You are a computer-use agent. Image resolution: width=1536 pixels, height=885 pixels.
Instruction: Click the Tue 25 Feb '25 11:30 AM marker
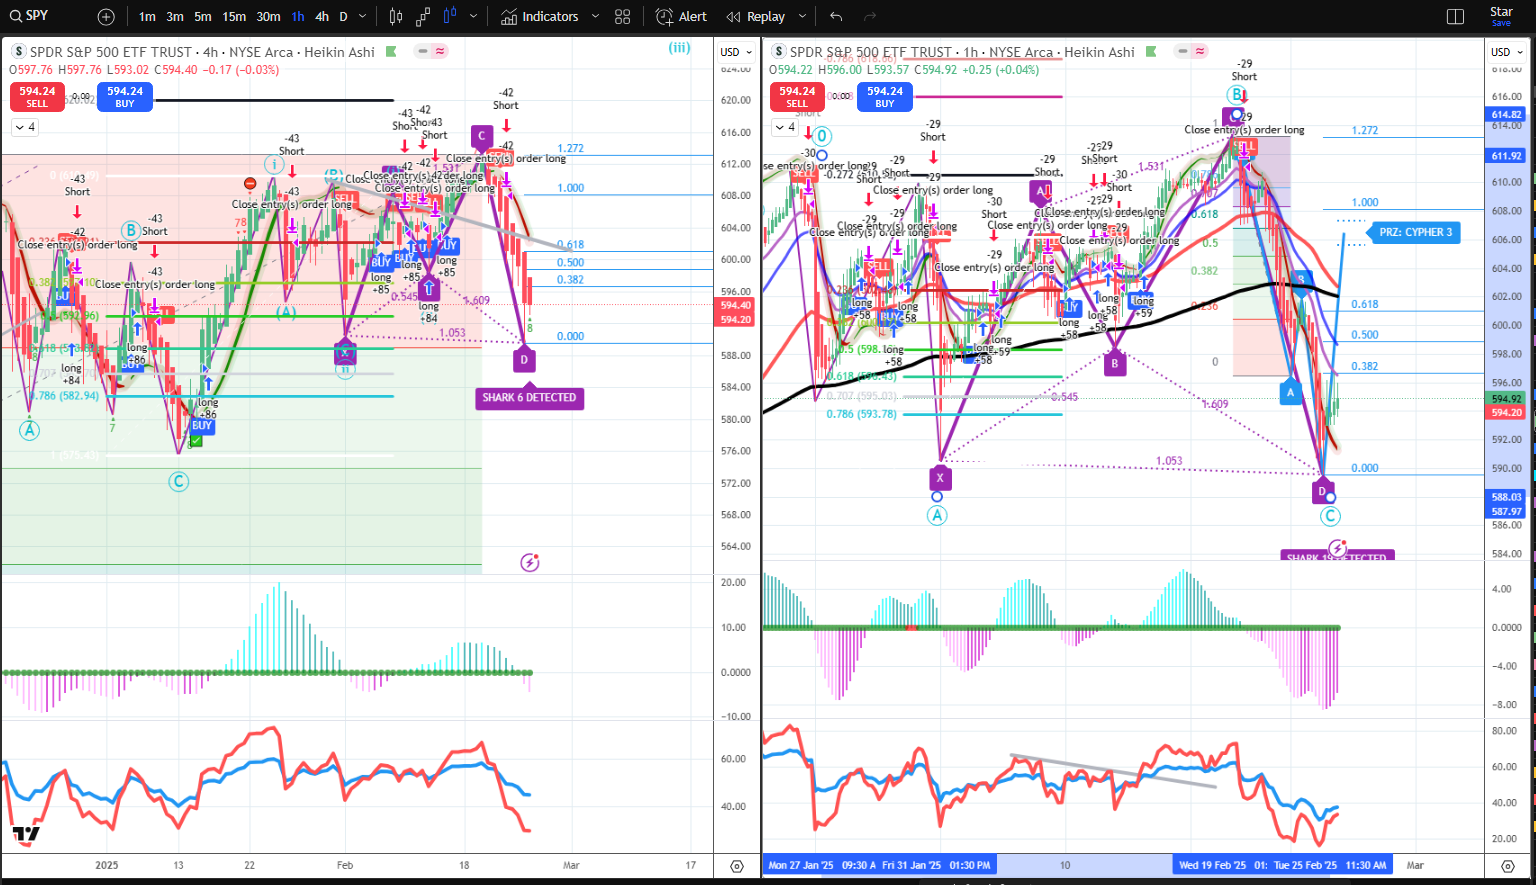1329,865
